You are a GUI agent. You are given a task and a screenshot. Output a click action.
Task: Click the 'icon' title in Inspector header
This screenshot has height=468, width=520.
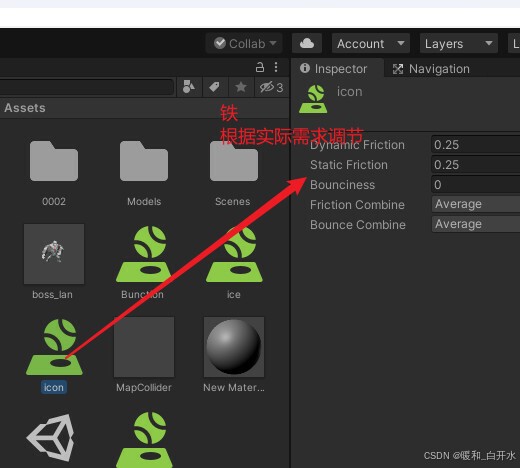point(349,92)
